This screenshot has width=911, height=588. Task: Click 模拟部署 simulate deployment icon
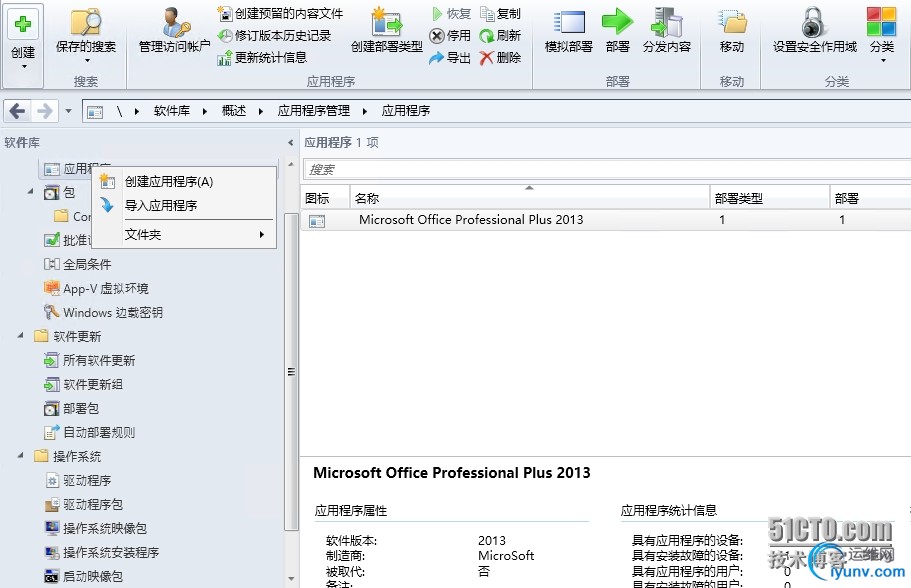569,22
